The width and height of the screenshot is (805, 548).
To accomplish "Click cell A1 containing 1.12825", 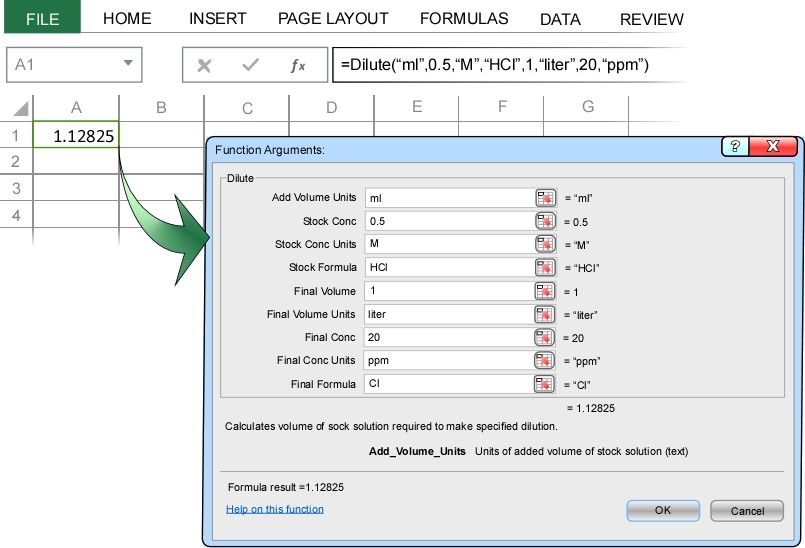I will (x=76, y=135).
